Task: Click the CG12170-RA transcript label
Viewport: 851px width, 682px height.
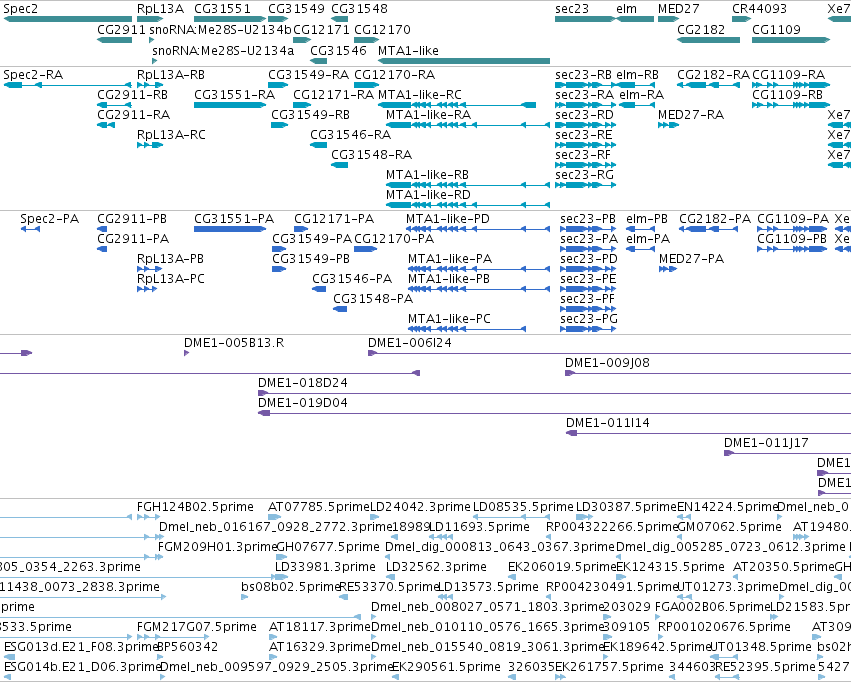Action: (395, 75)
